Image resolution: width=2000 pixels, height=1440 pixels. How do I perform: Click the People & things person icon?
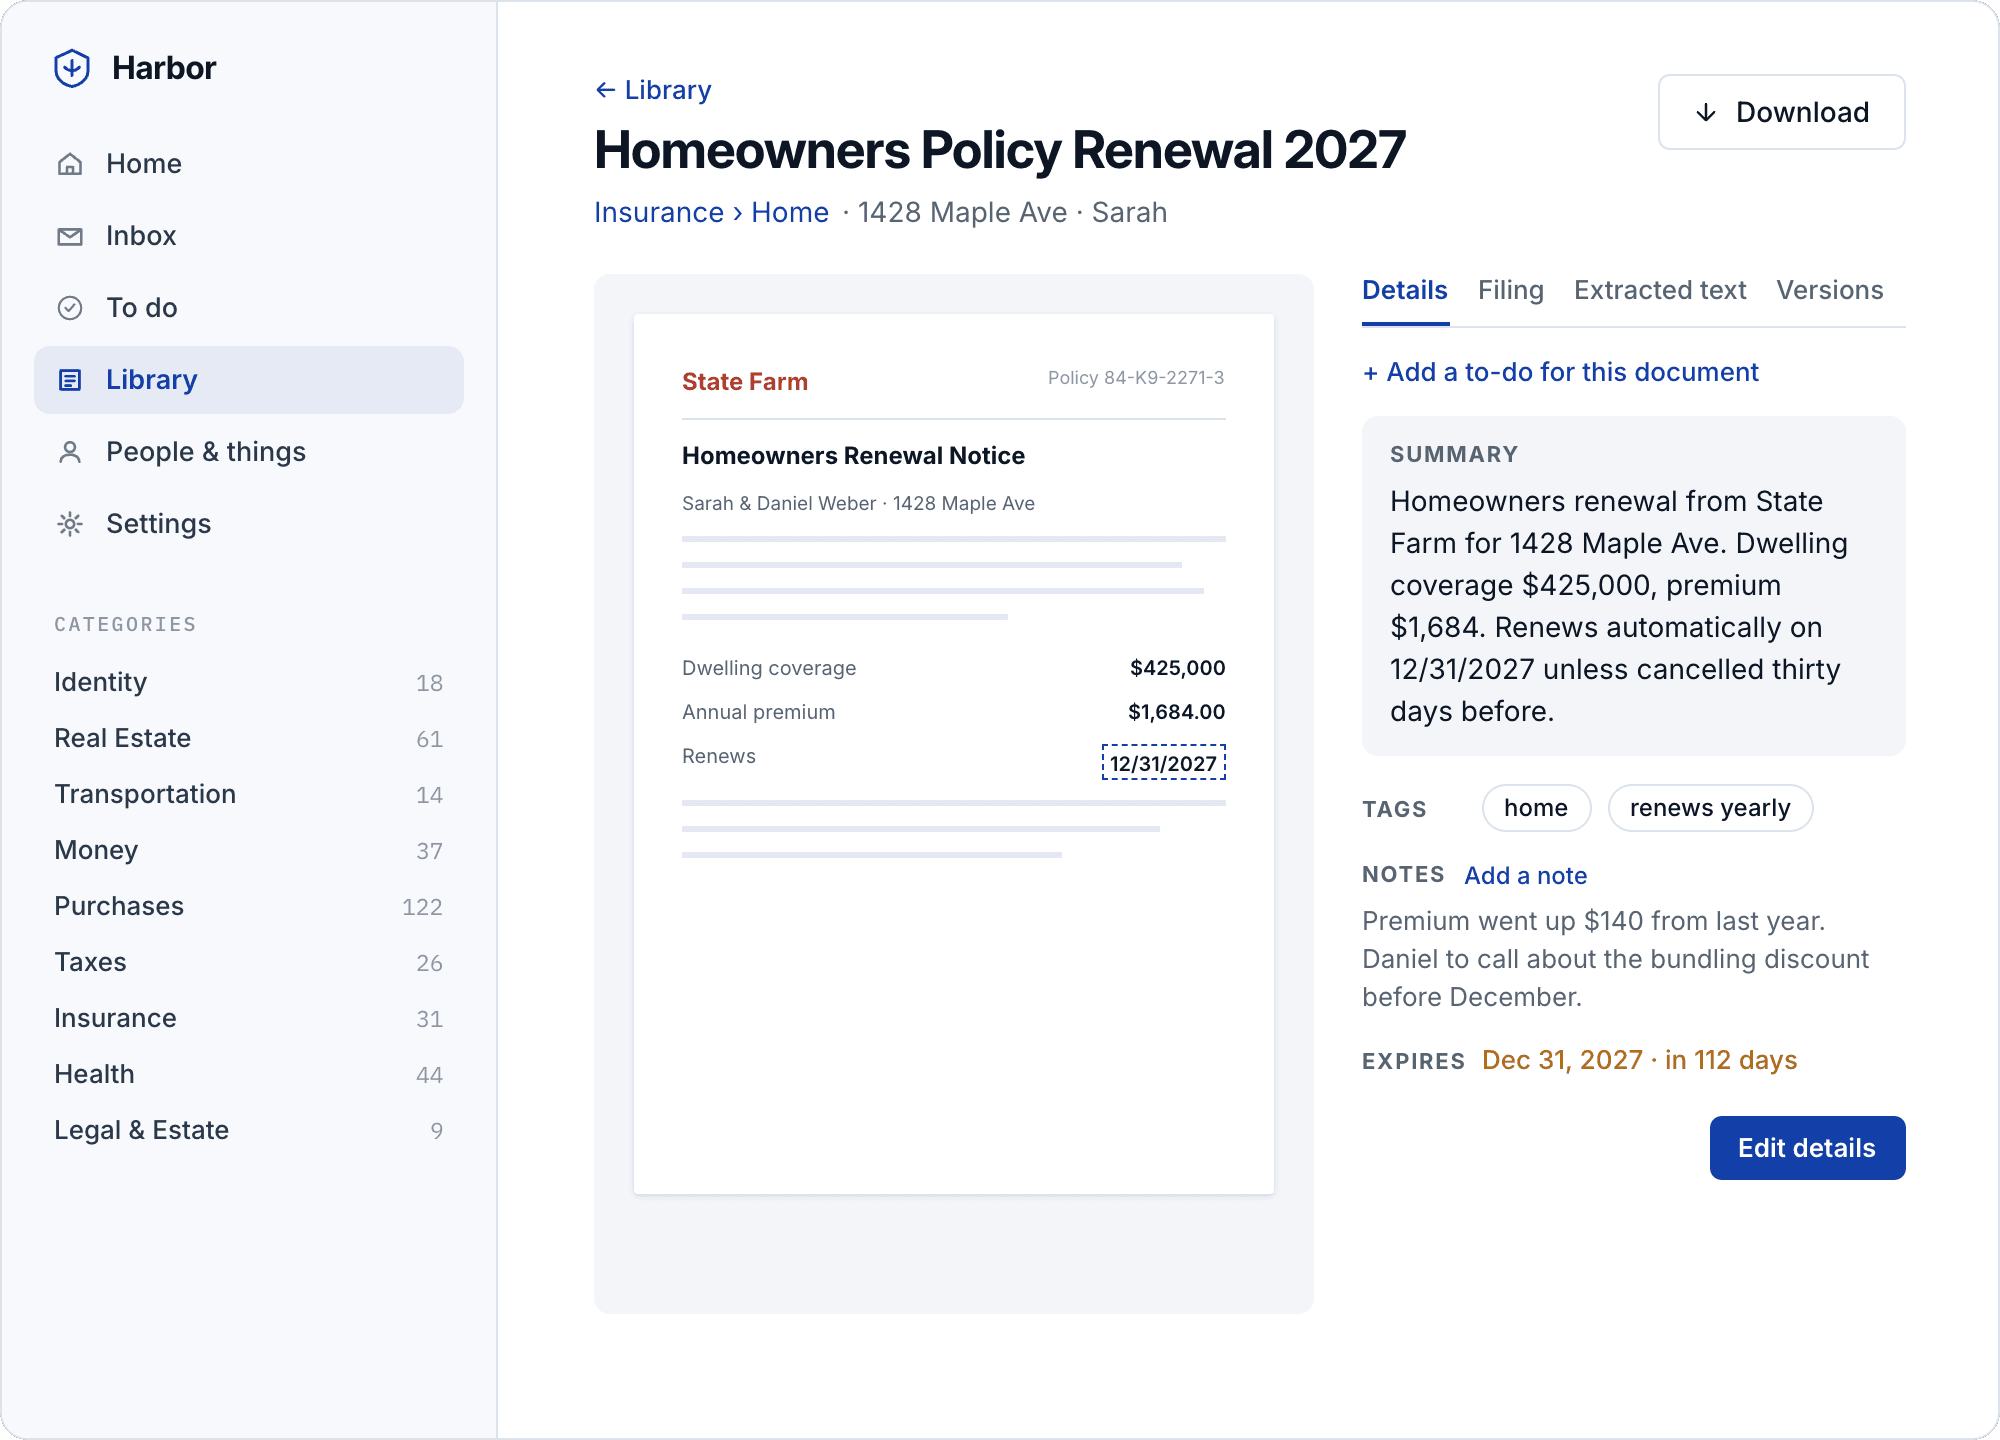[70, 452]
